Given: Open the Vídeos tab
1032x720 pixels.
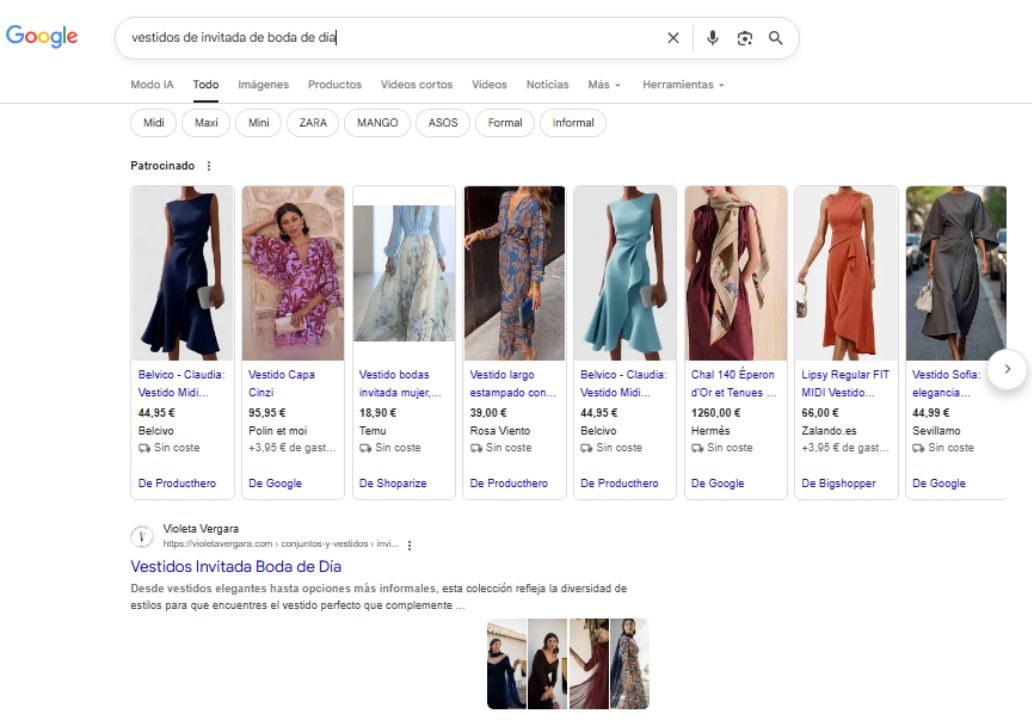Looking at the screenshot, I should click(489, 85).
